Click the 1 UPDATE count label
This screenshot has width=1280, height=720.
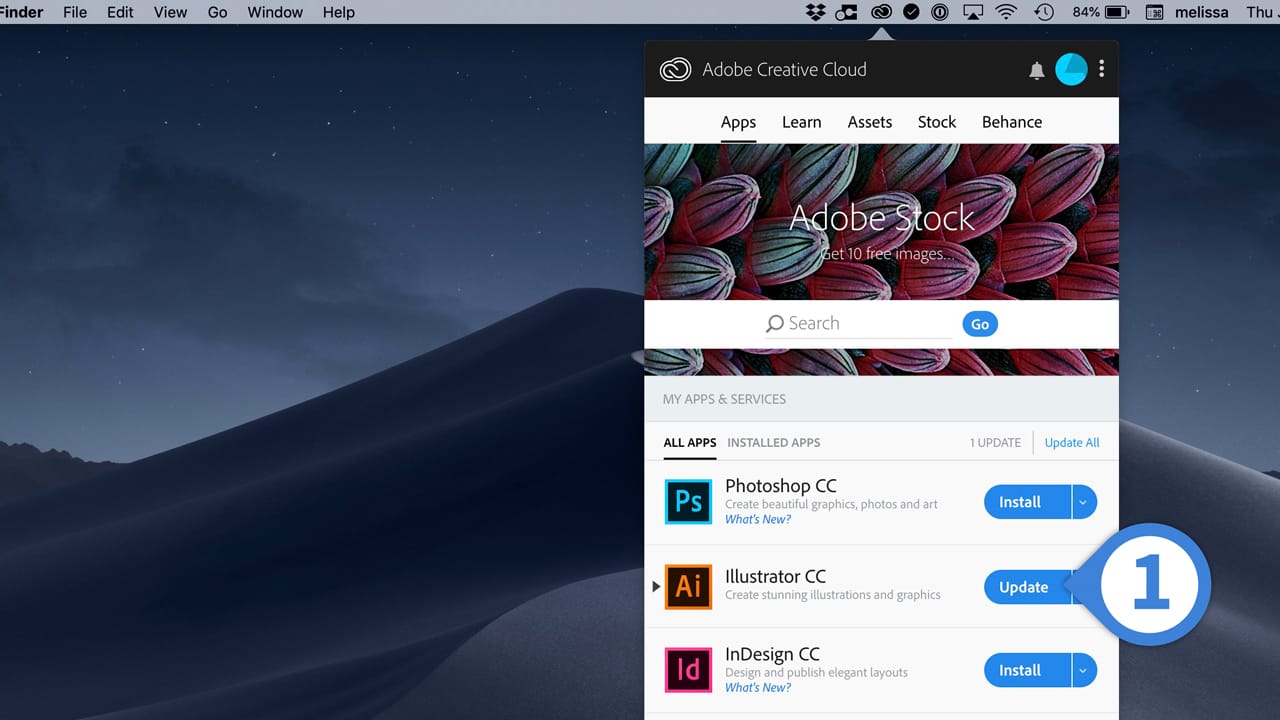click(x=995, y=442)
